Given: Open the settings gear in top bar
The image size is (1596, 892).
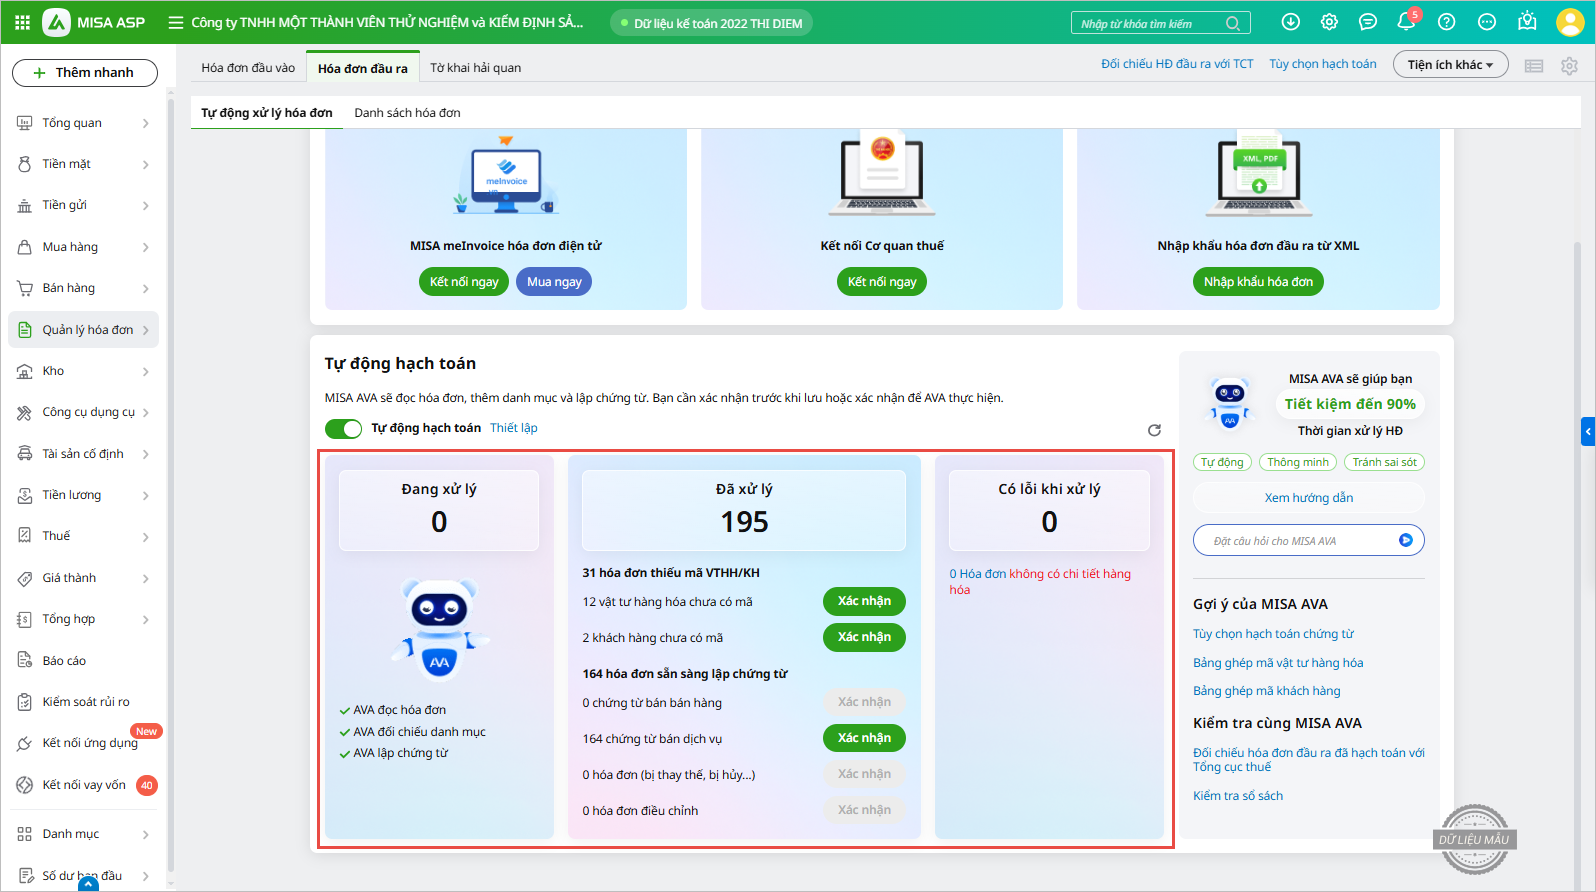Looking at the screenshot, I should [1329, 22].
